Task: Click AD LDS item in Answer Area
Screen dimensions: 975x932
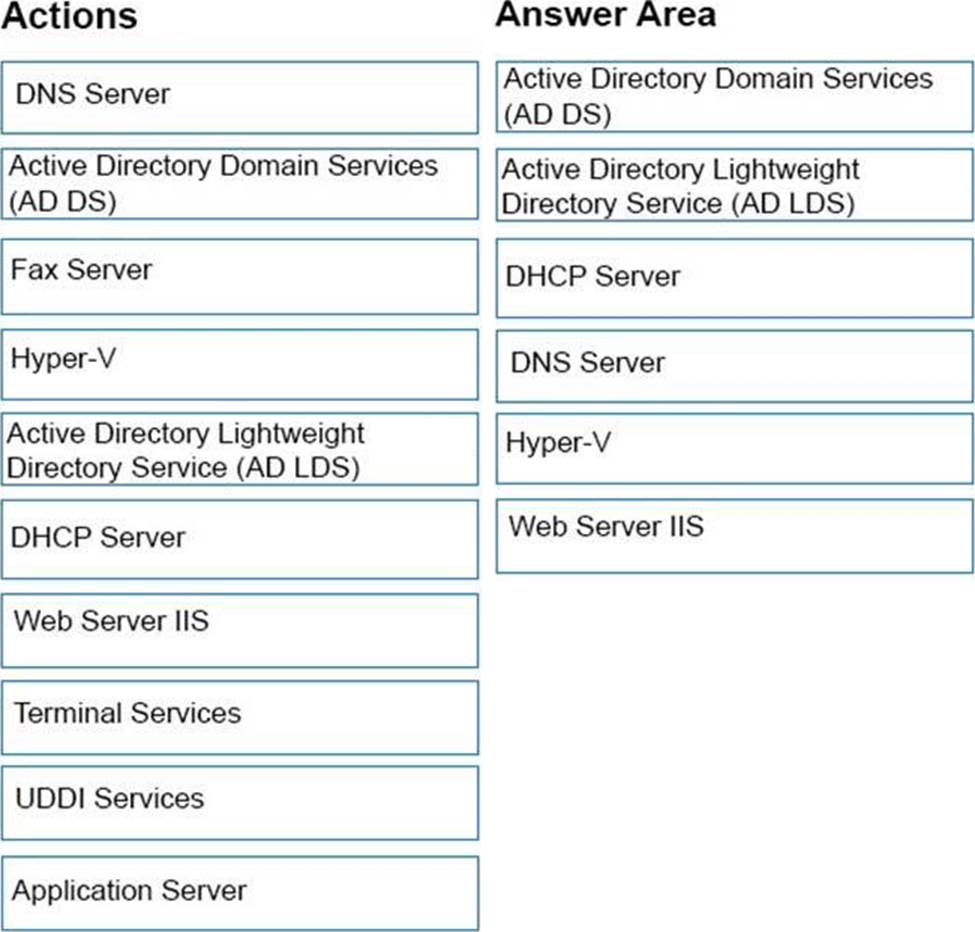Action: click(734, 185)
